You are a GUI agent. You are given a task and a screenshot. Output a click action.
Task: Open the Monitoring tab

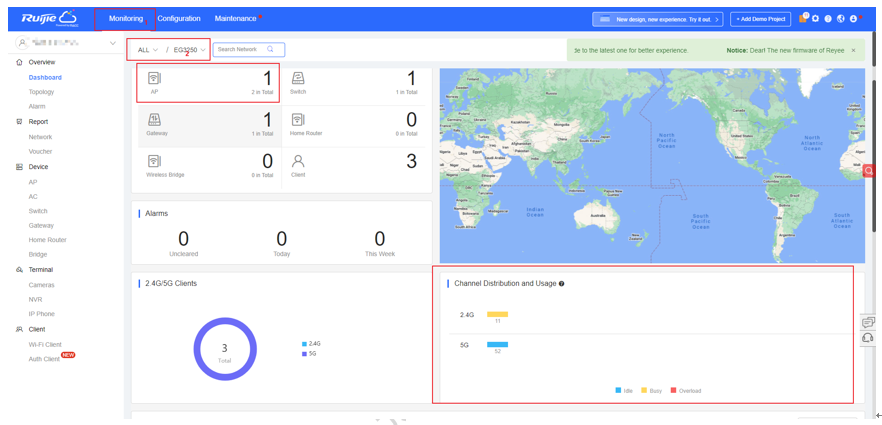coord(126,19)
